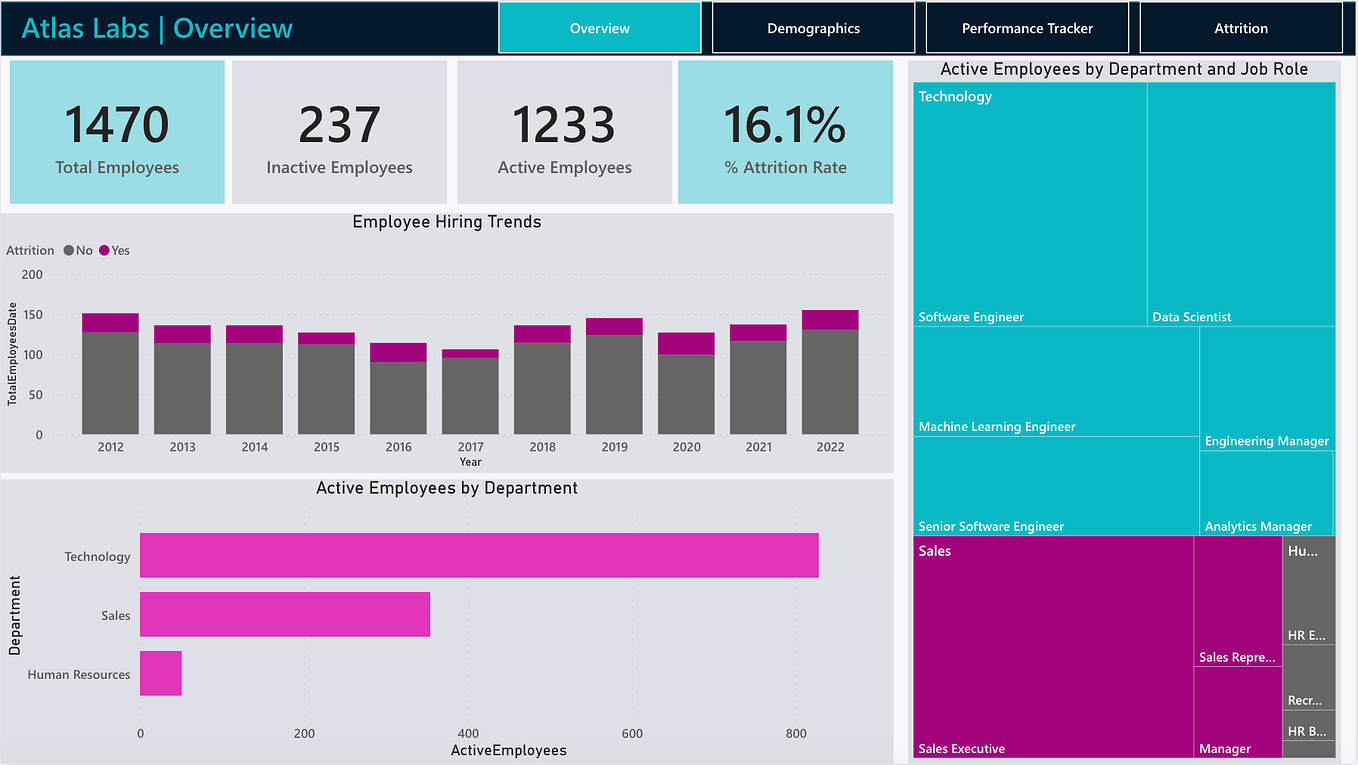Viewport: 1358px width, 765px height.
Task: Click the 2022 hiring trends bar
Action: (x=830, y=370)
